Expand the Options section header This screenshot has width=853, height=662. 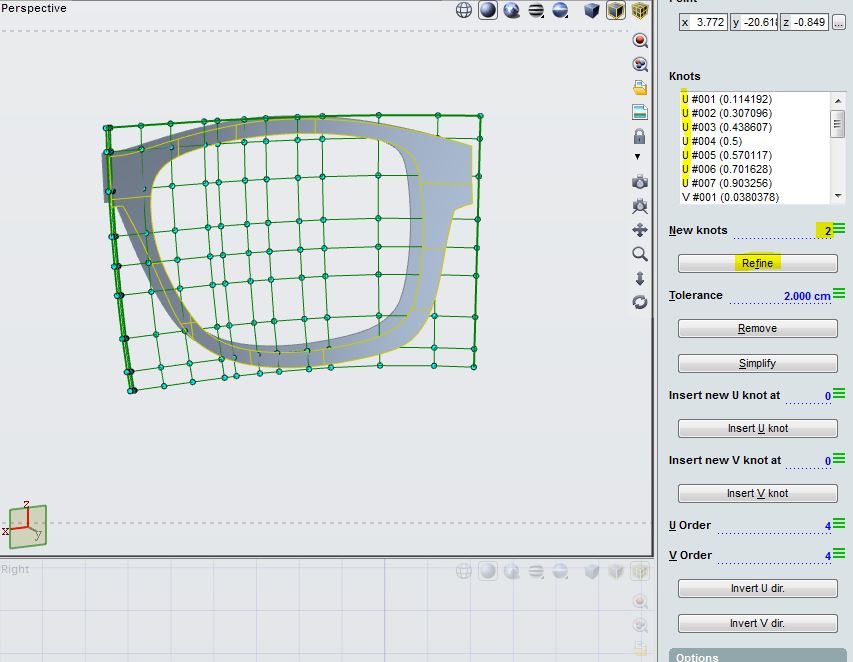point(757,655)
